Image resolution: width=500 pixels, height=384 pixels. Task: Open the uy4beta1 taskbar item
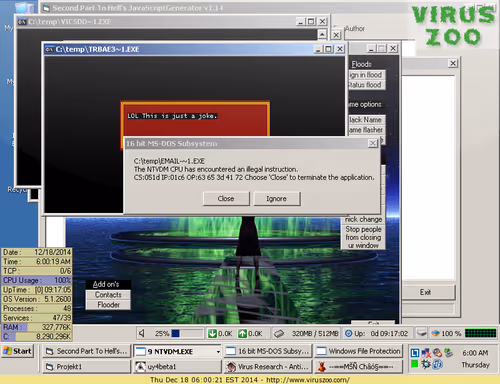coord(177,367)
